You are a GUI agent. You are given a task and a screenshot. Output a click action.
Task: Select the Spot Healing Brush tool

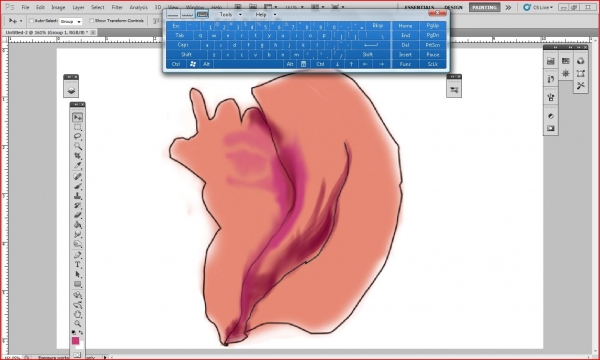click(x=78, y=176)
